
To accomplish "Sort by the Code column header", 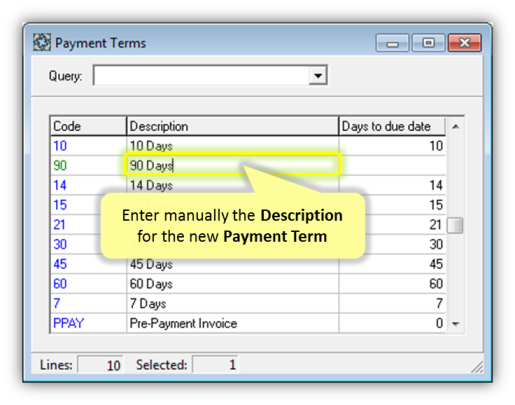I will [x=88, y=126].
